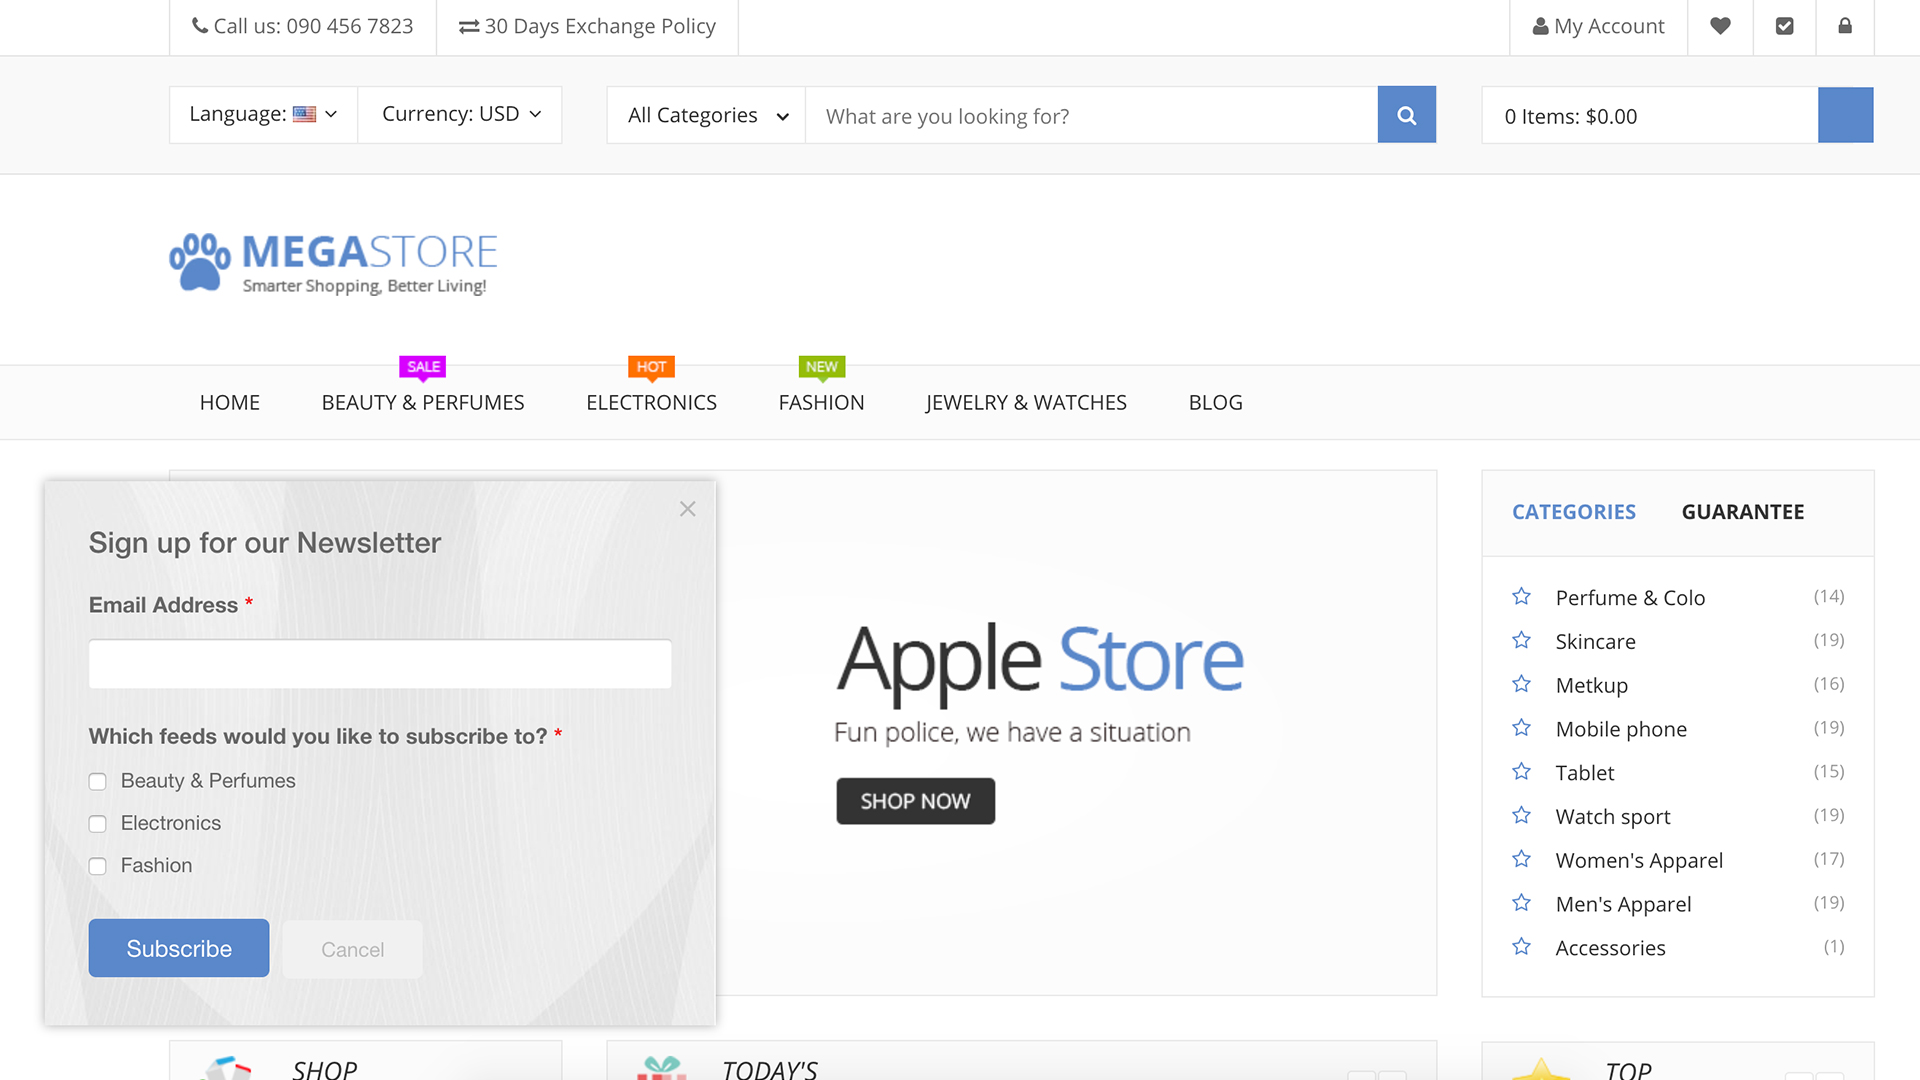Click the Email Address input field
This screenshot has width=1920, height=1080.
pyautogui.click(x=380, y=664)
